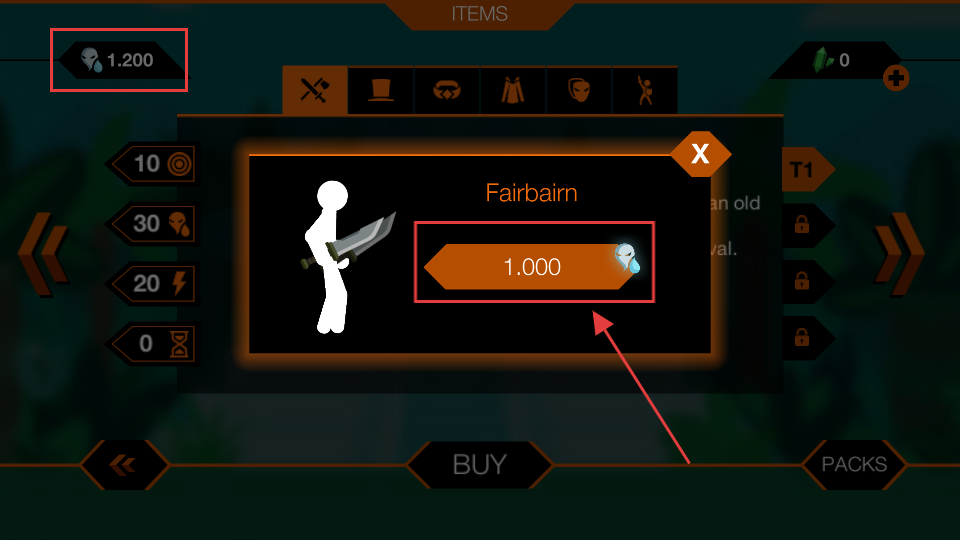Select the weapons category tab
960x540 pixels.
coord(315,91)
